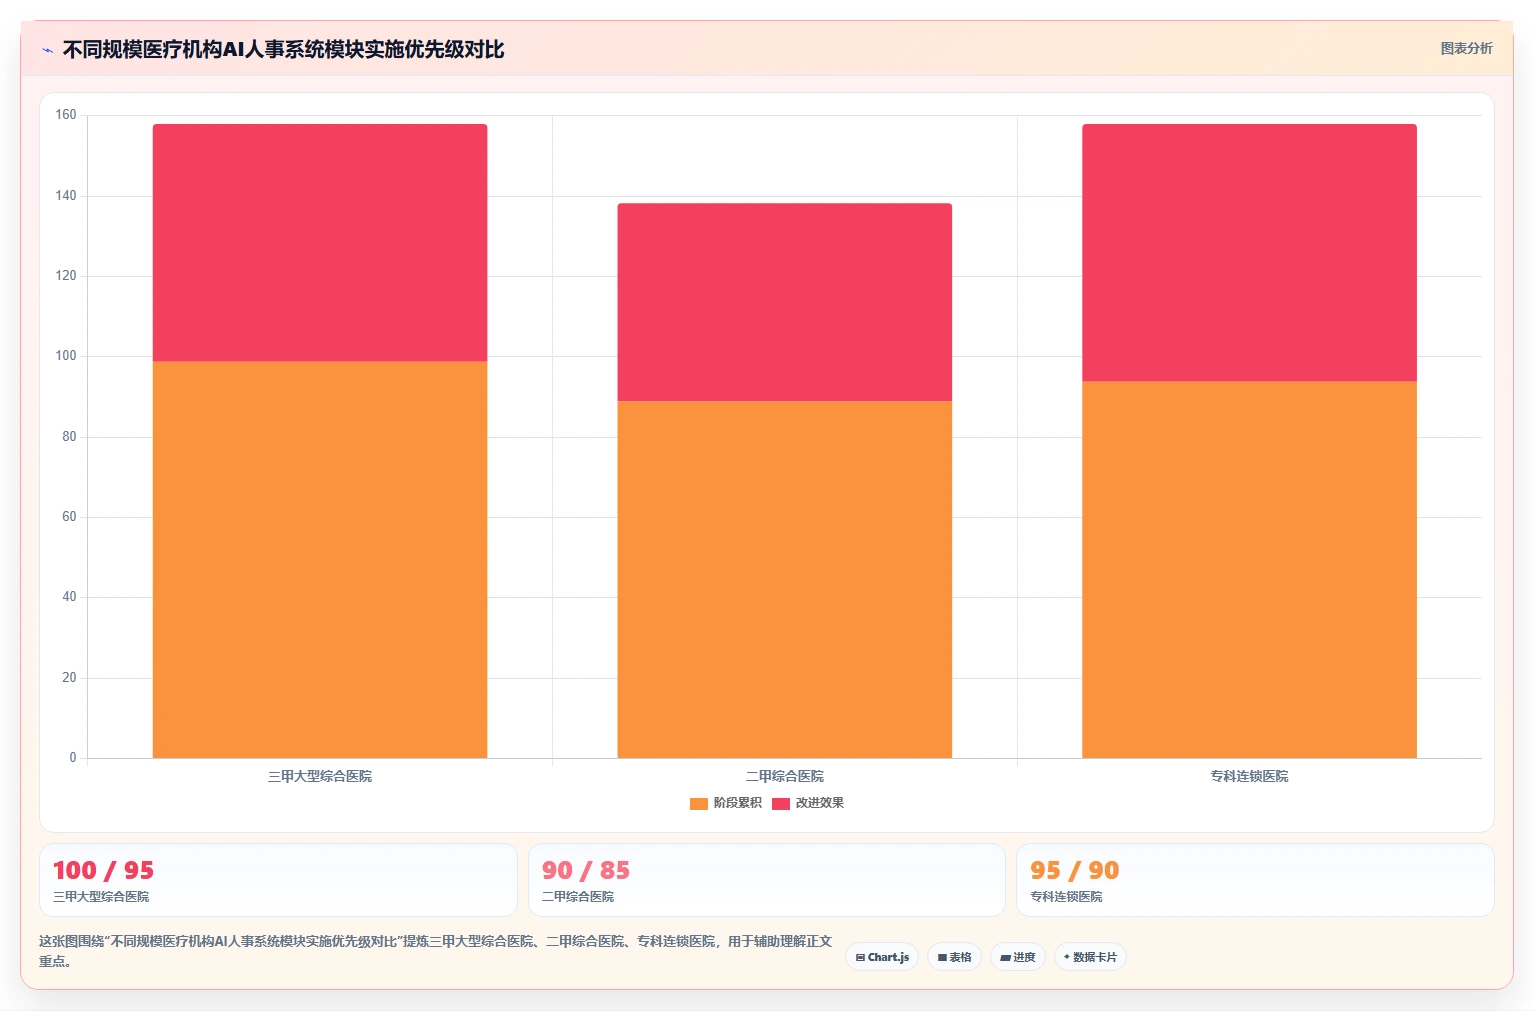Click the y-axis label 160
Screen dimensions: 1534x1011
tap(66, 115)
